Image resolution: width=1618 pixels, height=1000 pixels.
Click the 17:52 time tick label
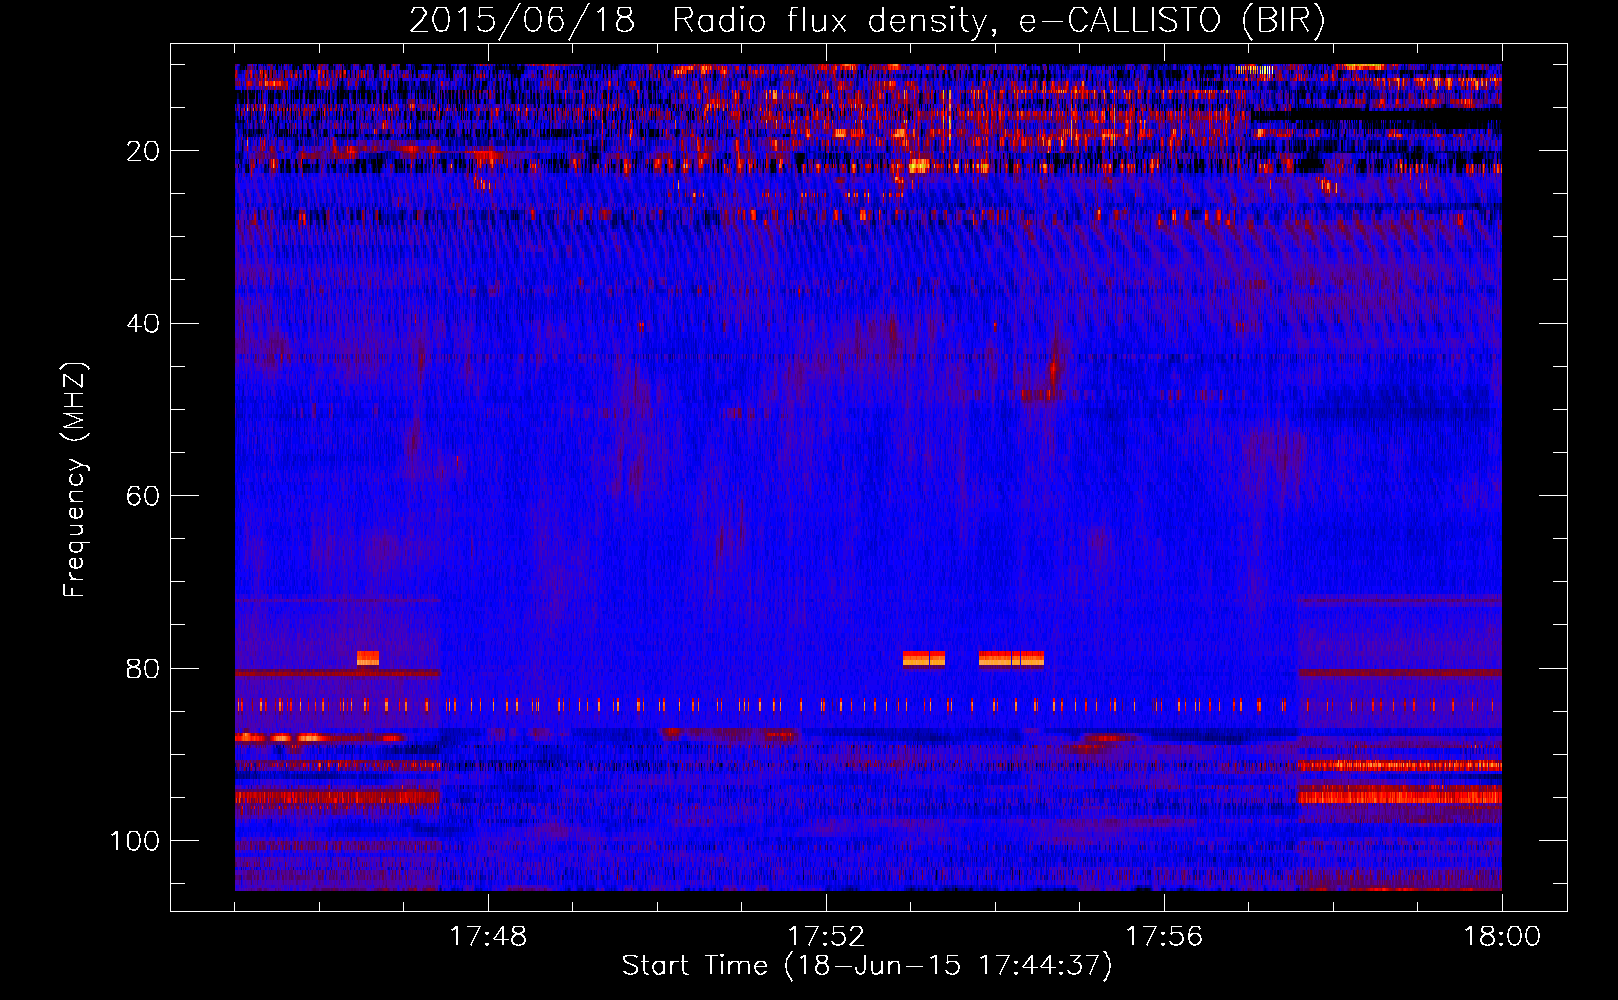pyautogui.click(x=826, y=937)
